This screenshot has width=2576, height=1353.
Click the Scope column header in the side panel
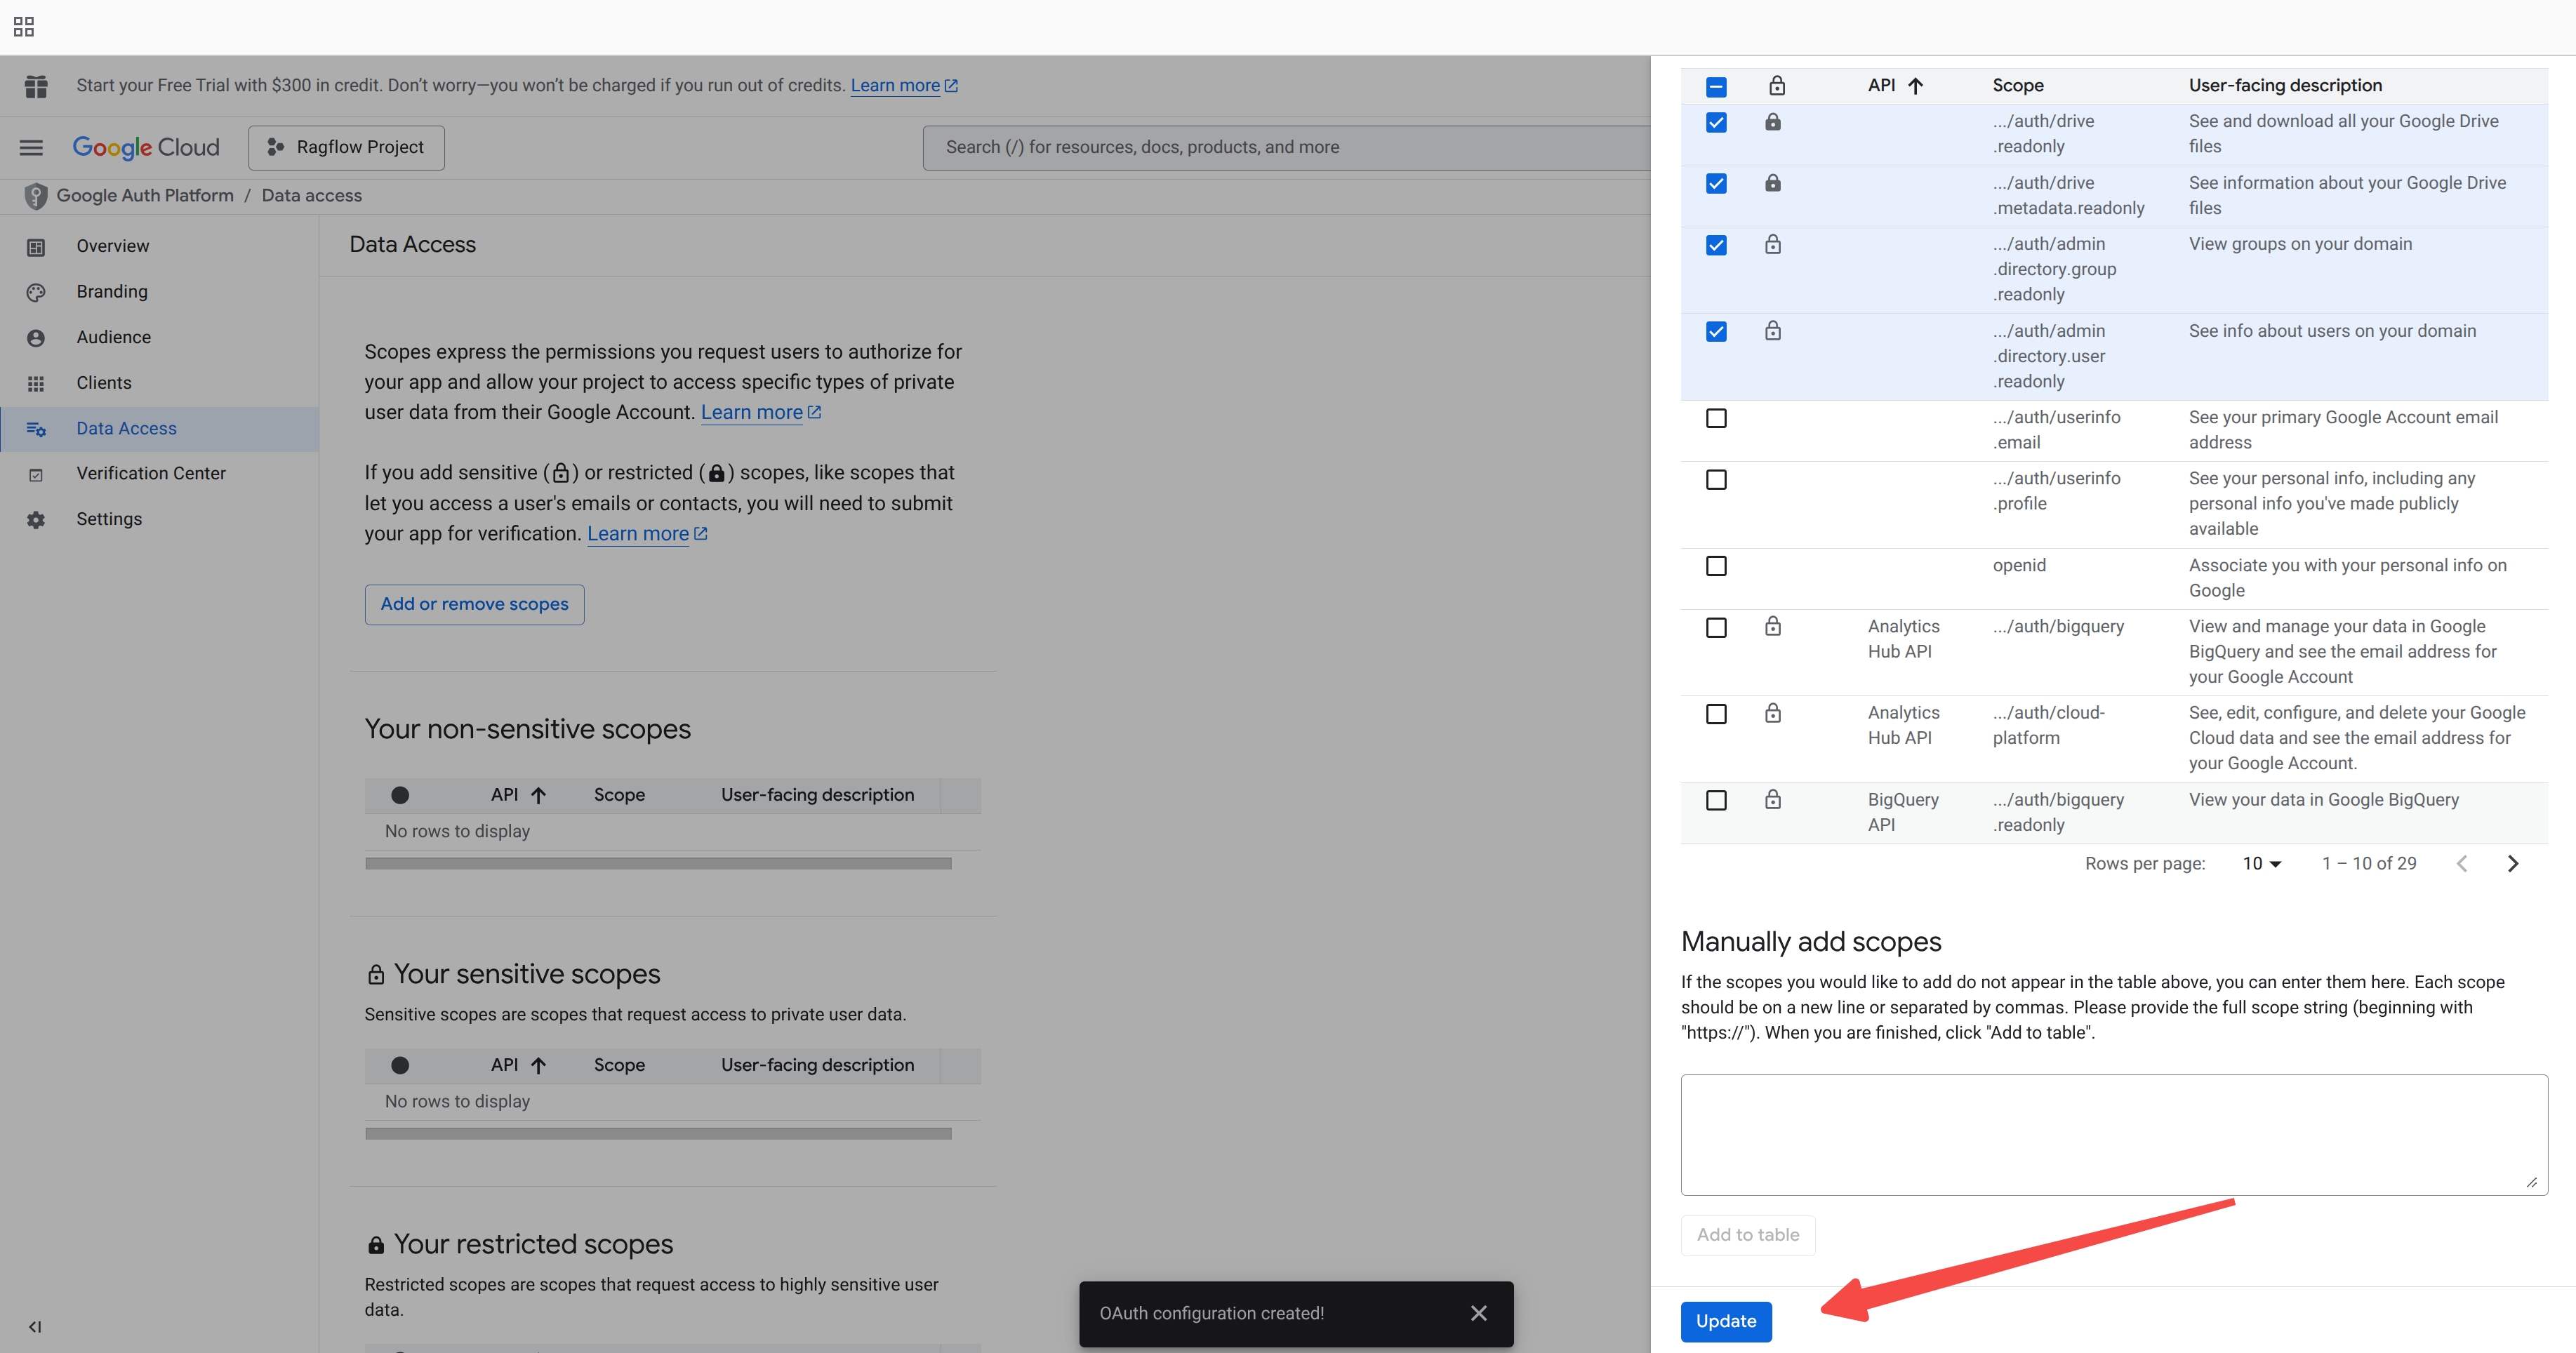(2018, 86)
